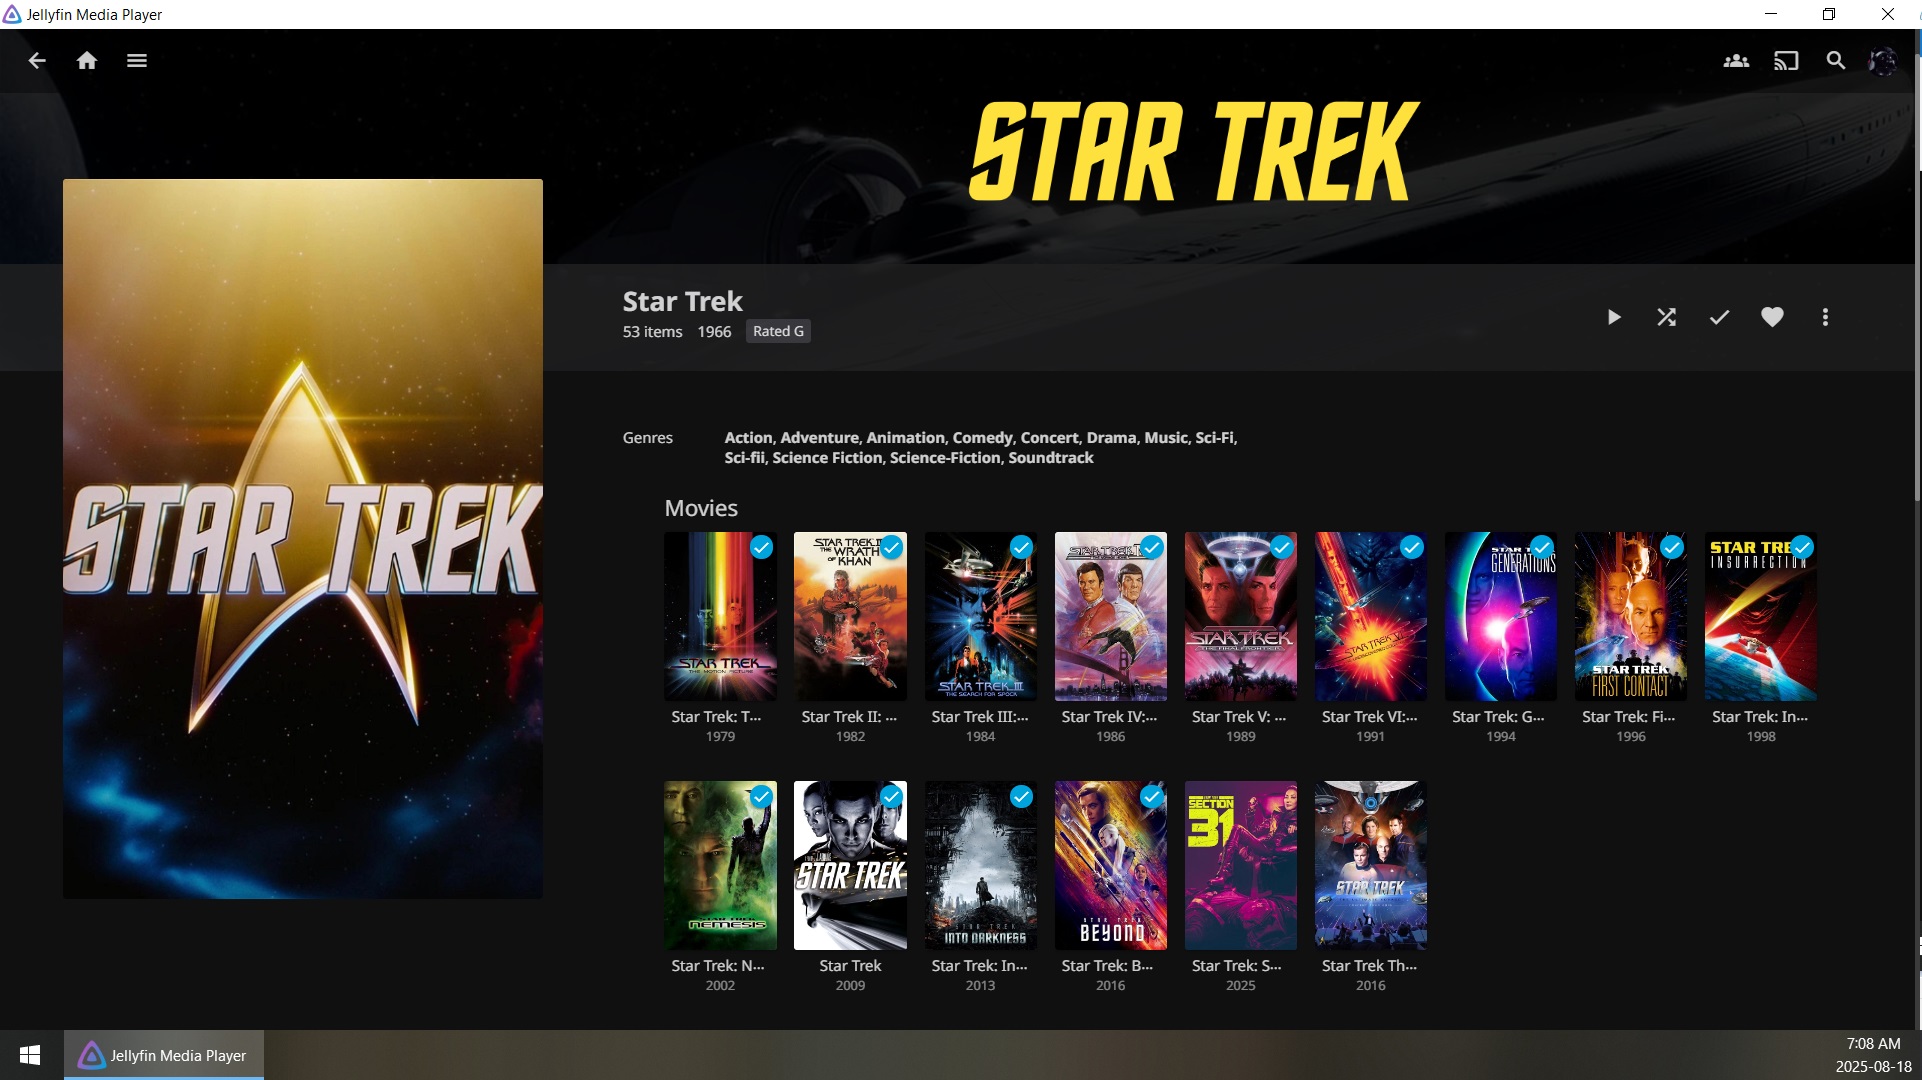This screenshot has width=1922, height=1080.
Task: Toggle the played checkmark on Star Trek Beyond poster
Action: pos(1152,796)
